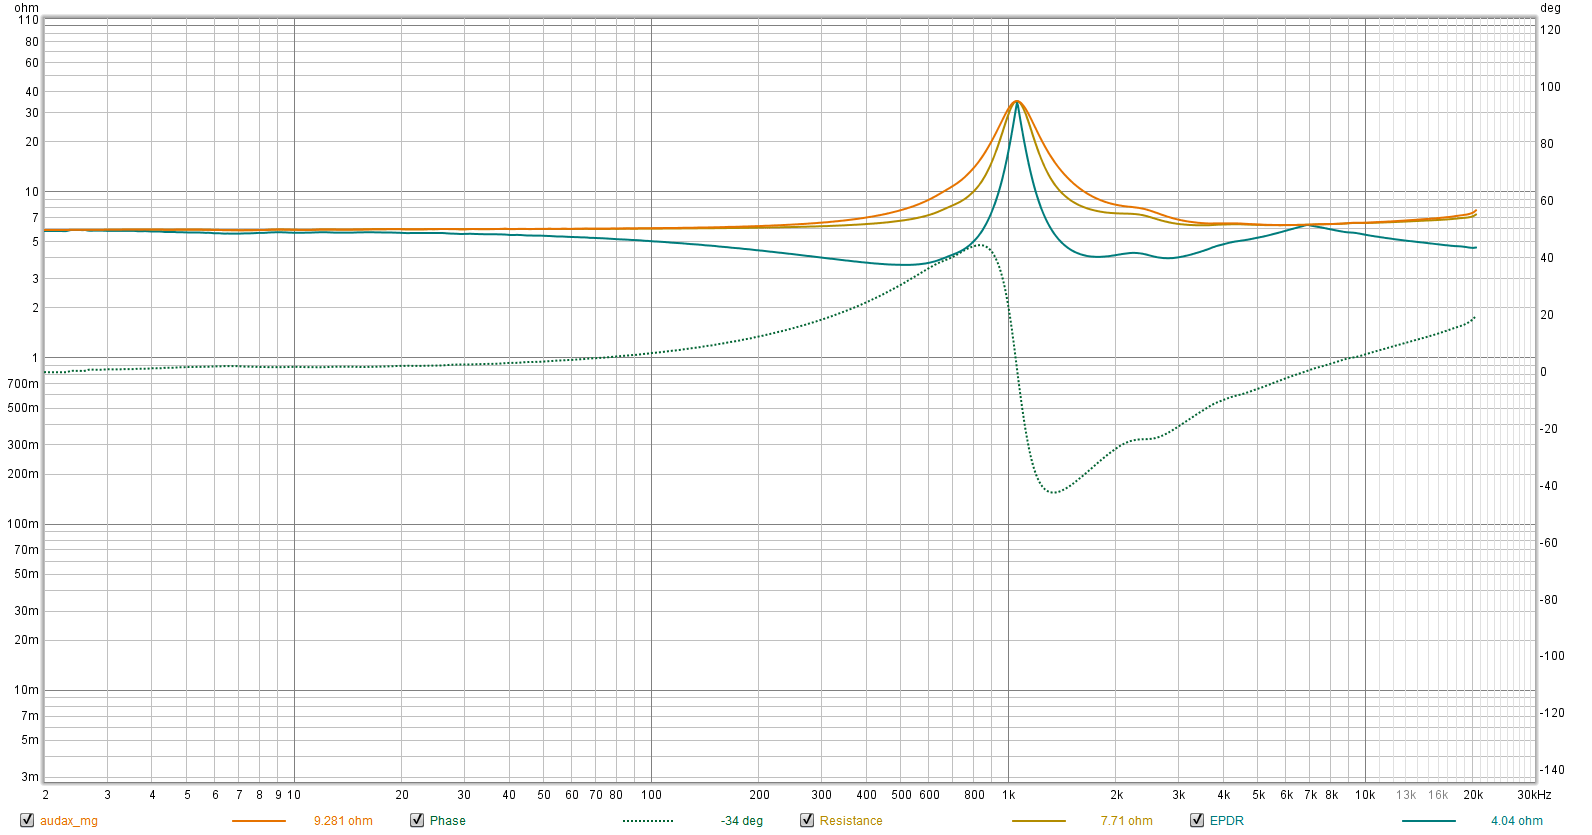
Task: Click the -140 deg axis label
Action: (1552, 770)
